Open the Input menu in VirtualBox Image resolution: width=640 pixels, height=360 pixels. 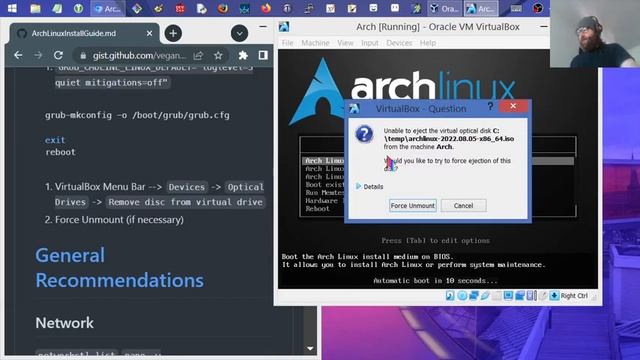(369, 43)
